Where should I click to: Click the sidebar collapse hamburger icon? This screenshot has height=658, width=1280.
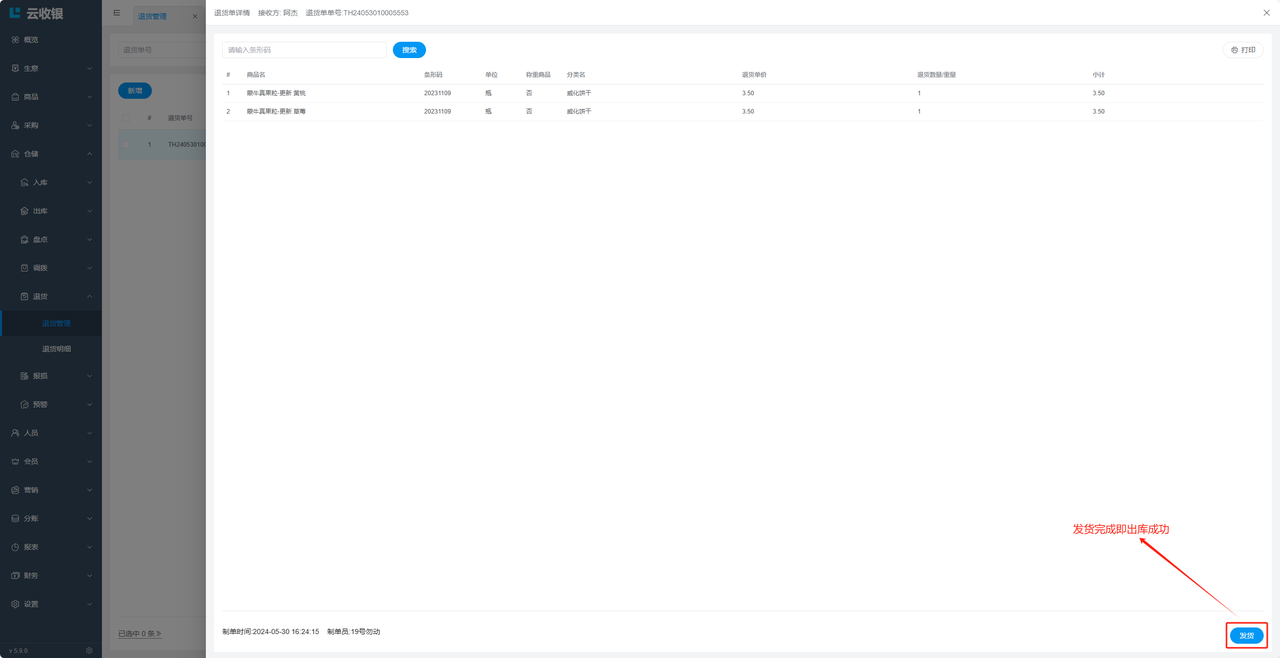[117, 13]
